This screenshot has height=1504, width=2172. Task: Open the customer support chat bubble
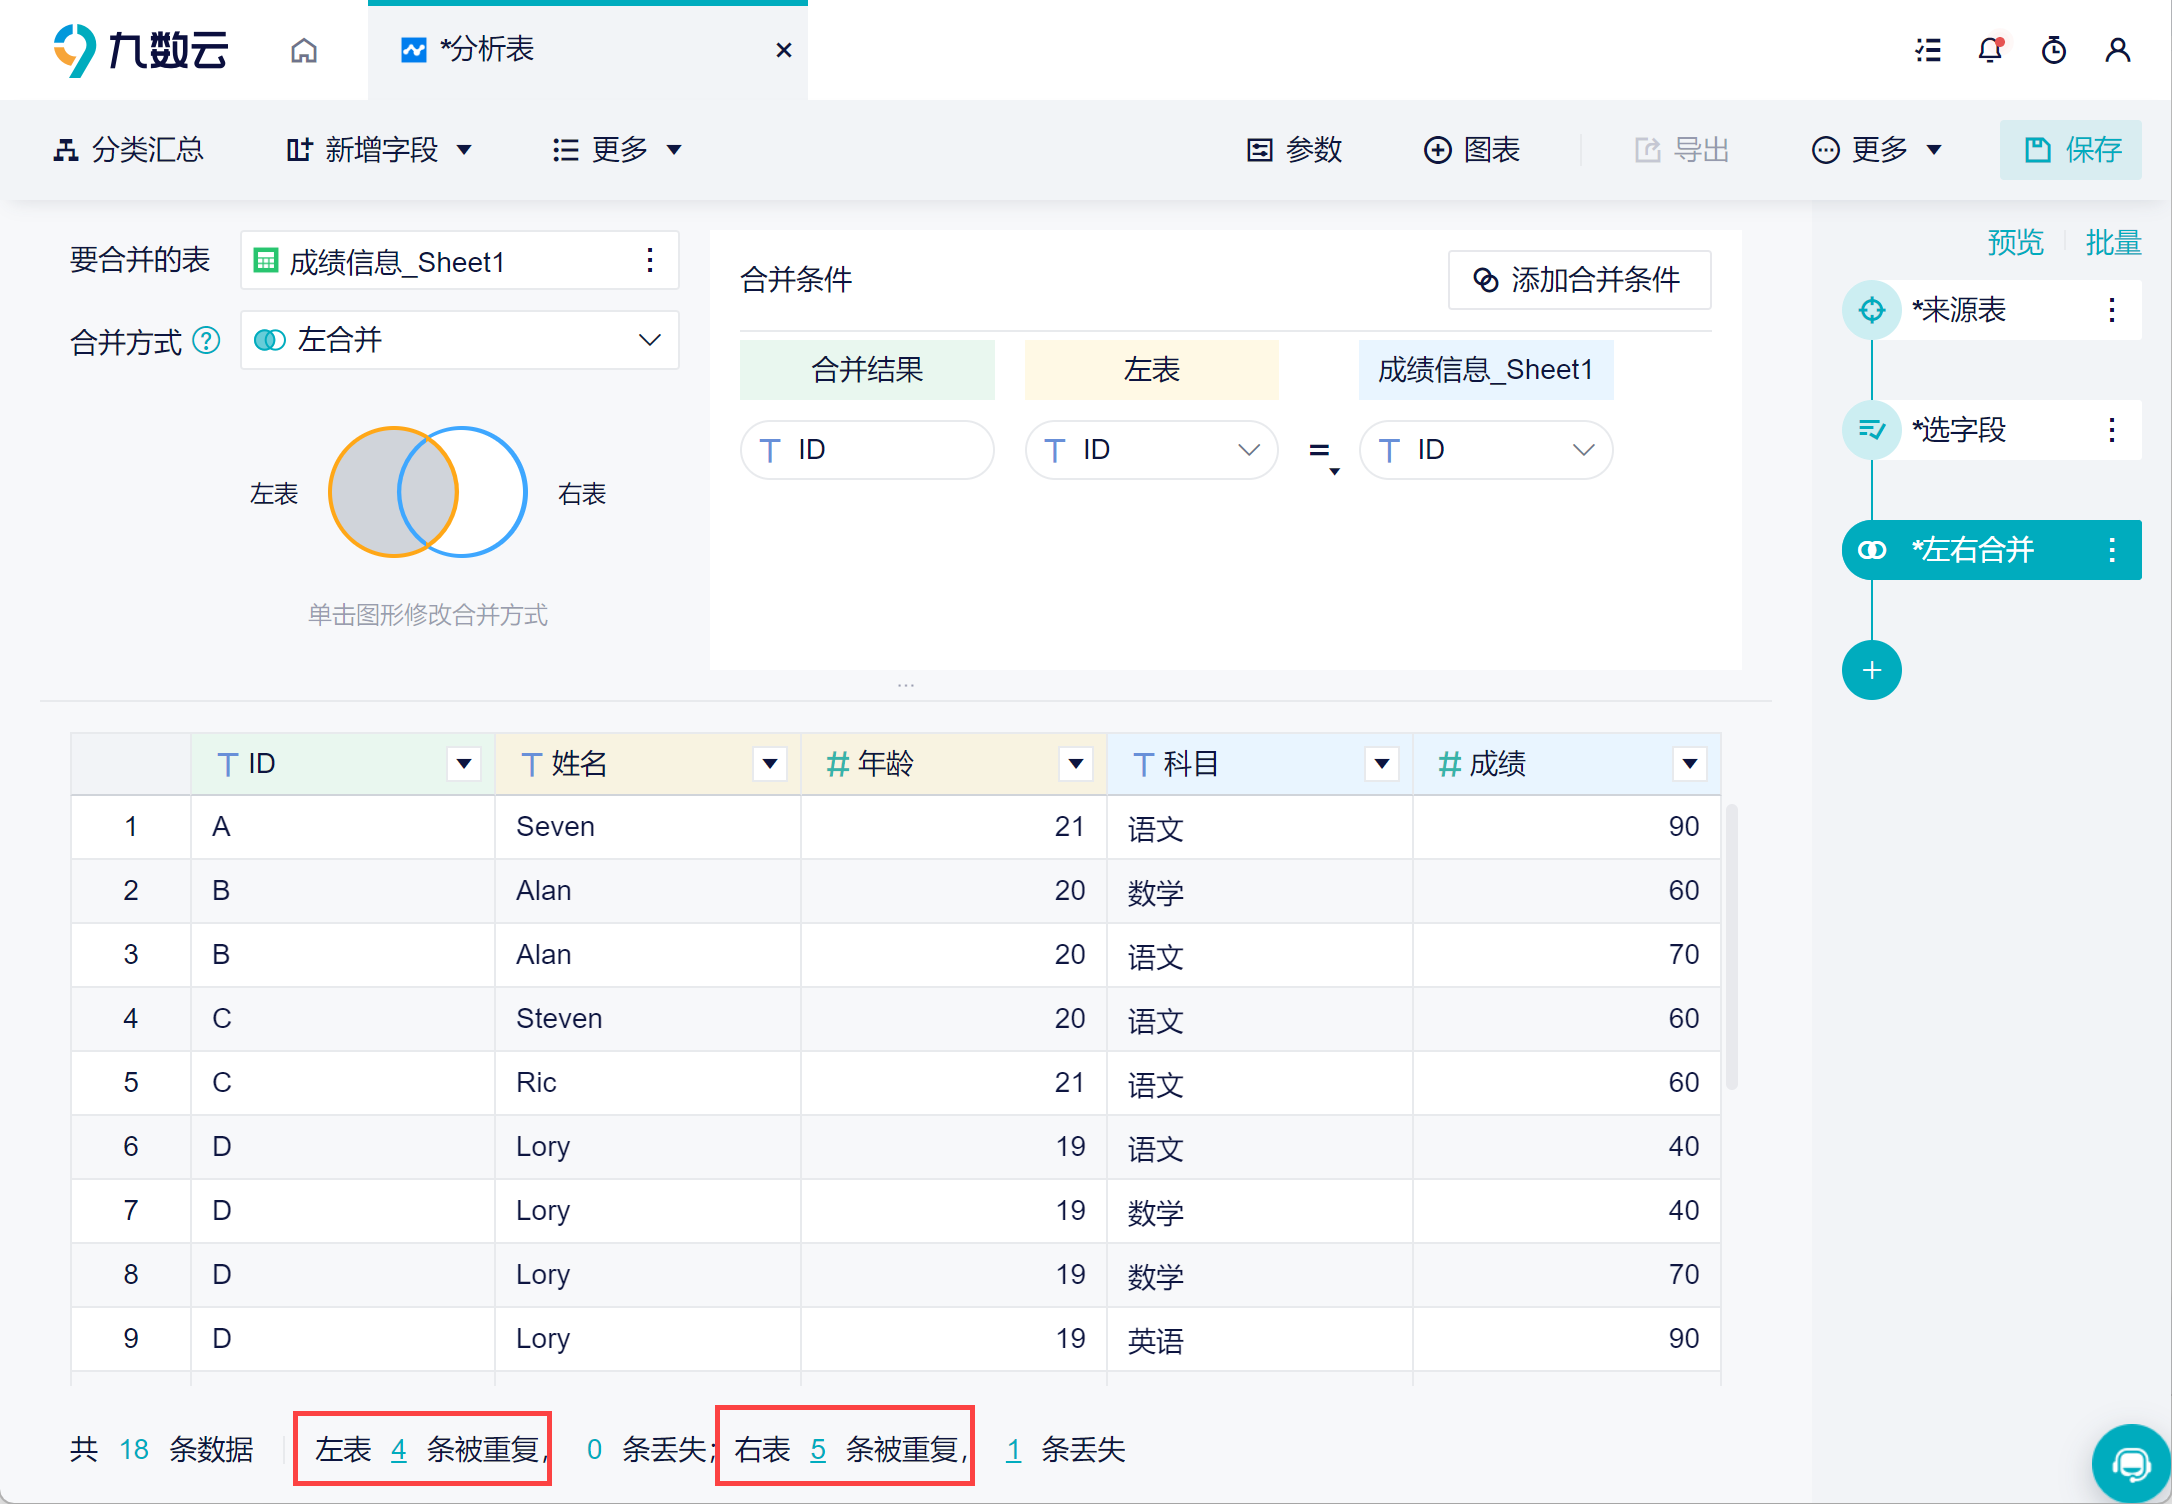(x=2130, y=1465)
